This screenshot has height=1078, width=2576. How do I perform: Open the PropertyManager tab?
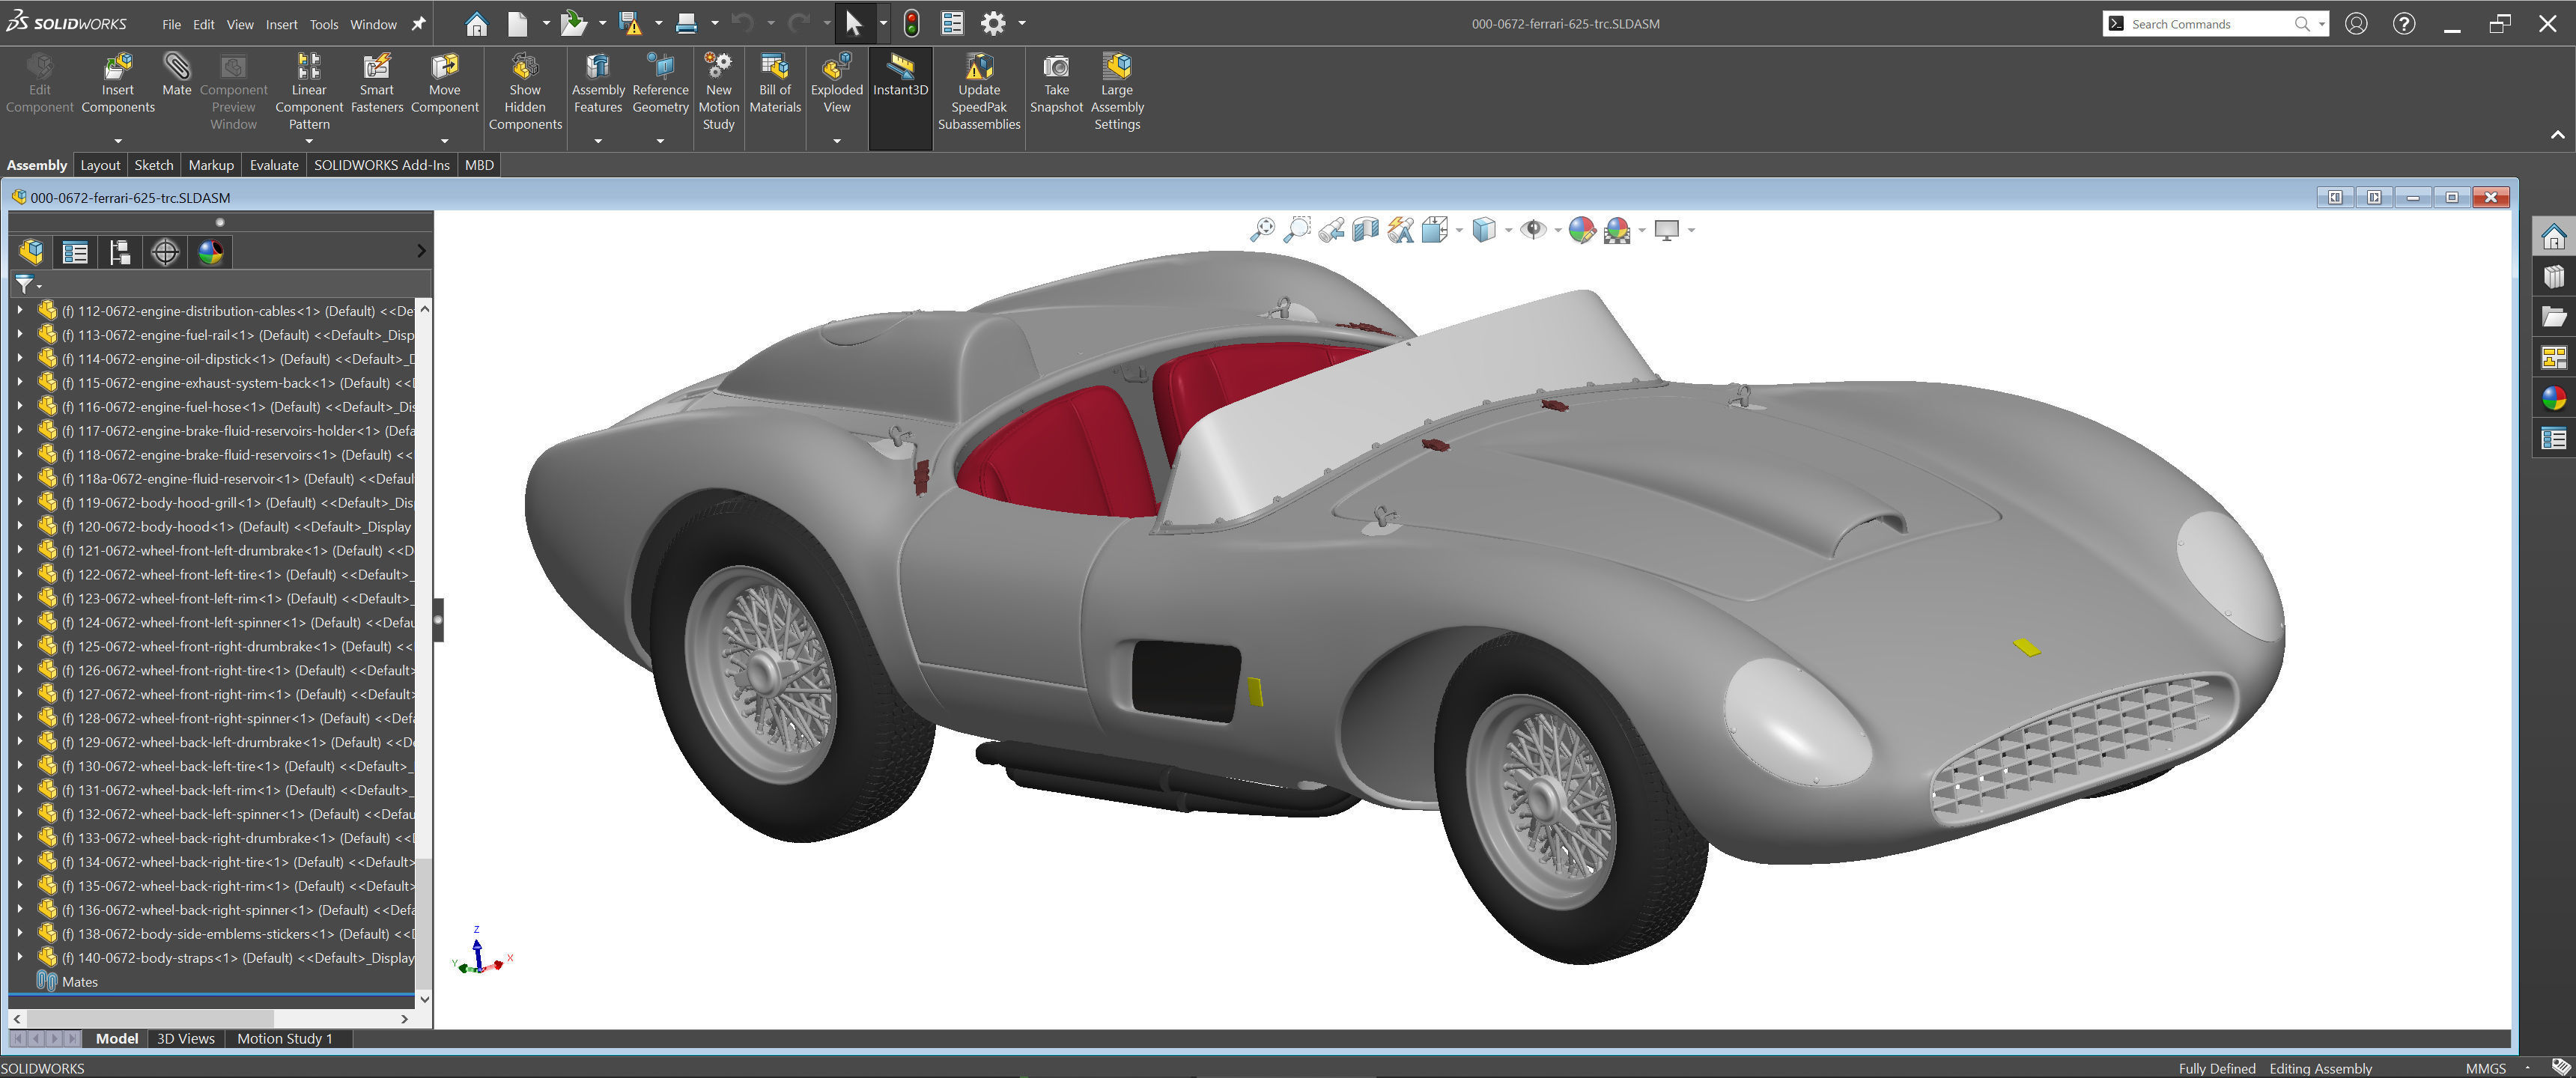point(75,252)
